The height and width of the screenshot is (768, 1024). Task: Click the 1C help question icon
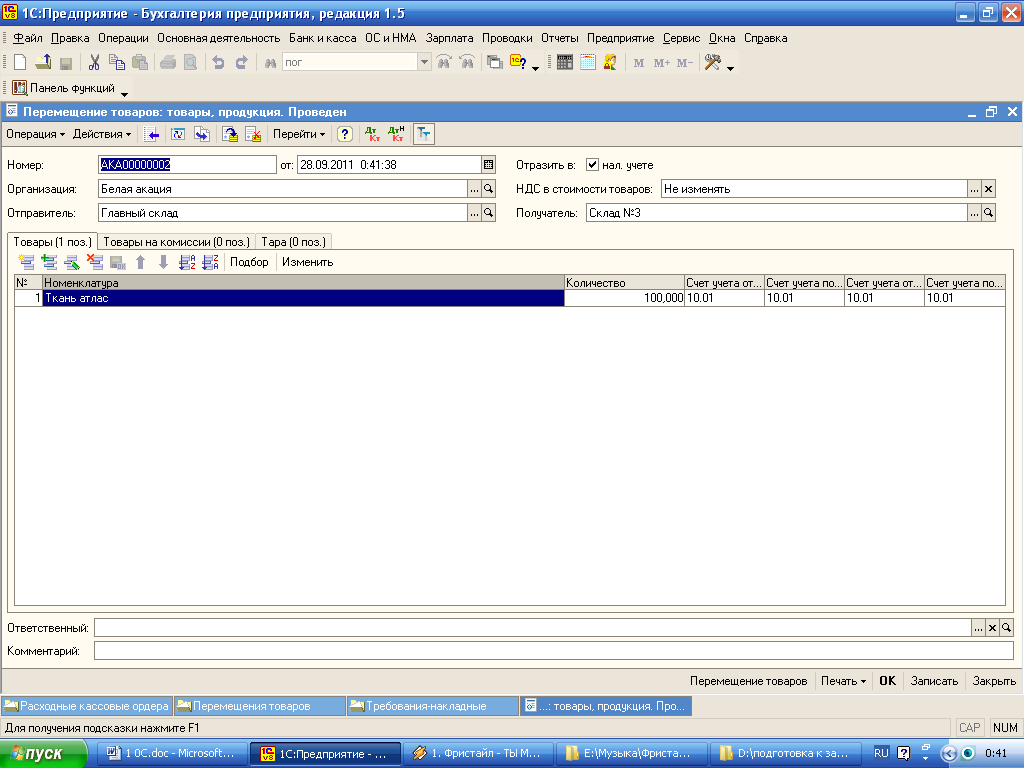(519, 63)
